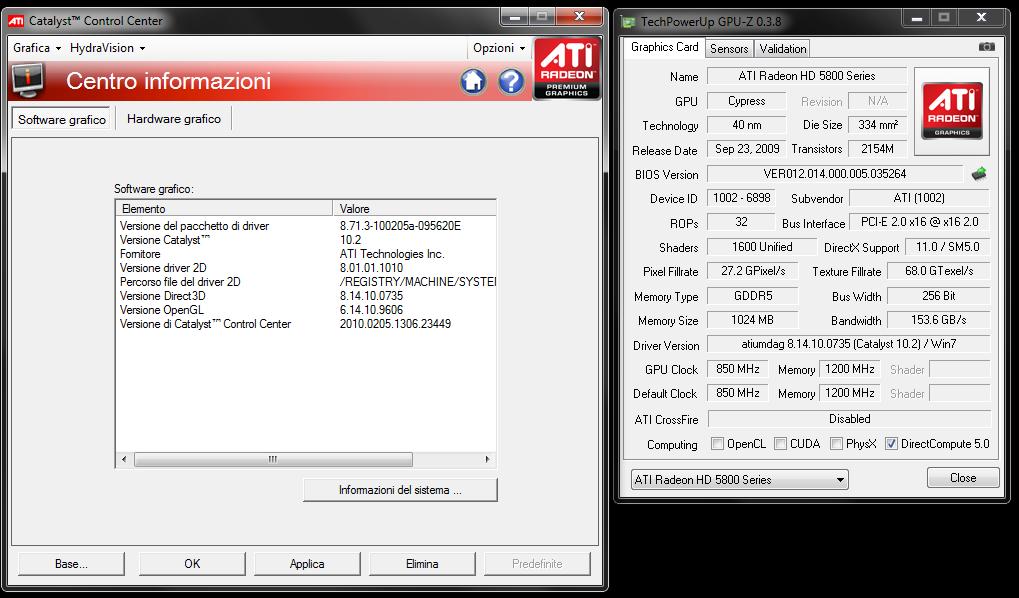1019x598 pixels.
Task: Click the horizontal scrollbar thumb in software list
Action: [x=273, y=460]
